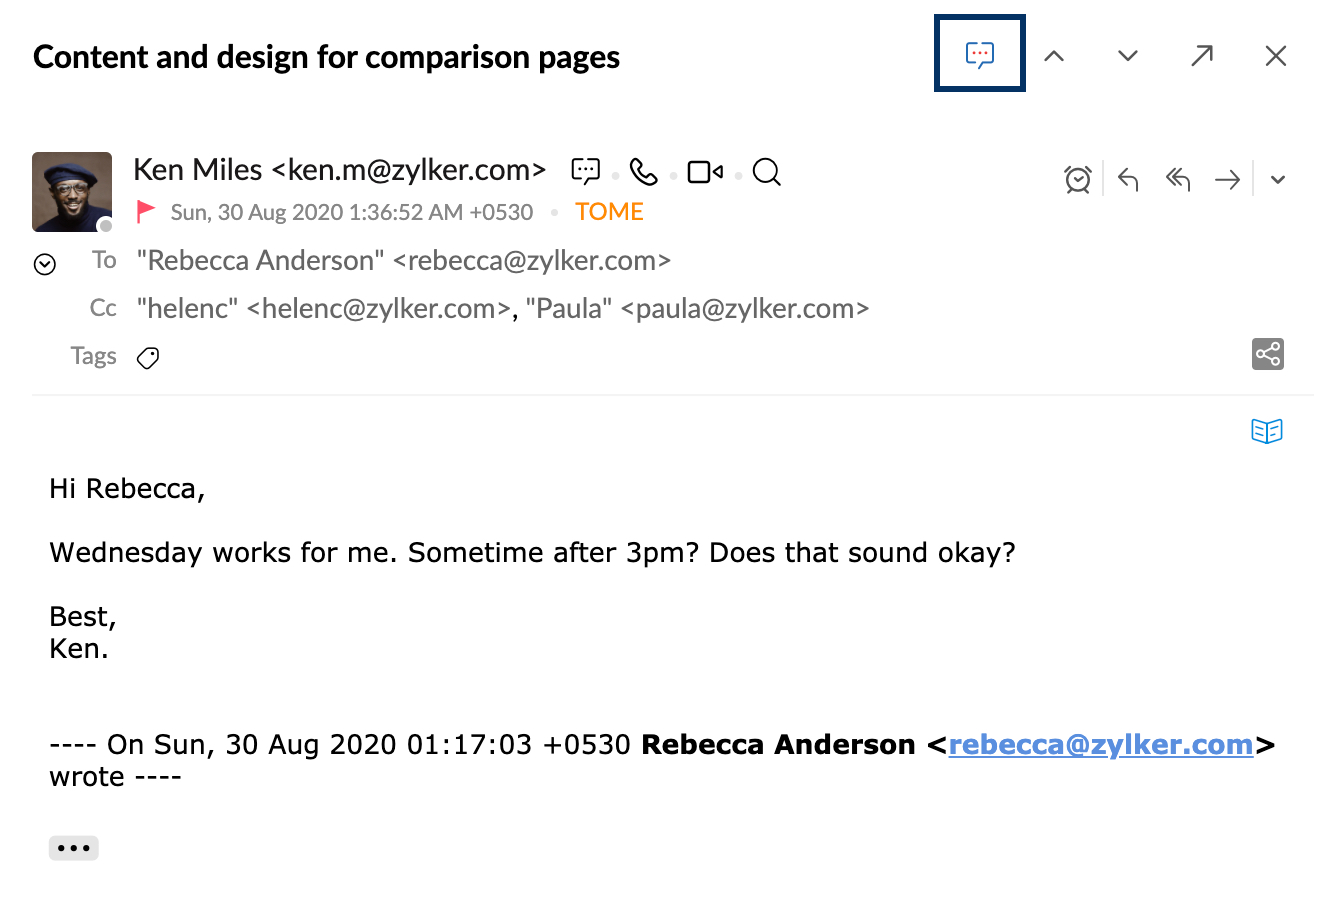Reply to this email
1328x914 pixels.
[1128, 179]
